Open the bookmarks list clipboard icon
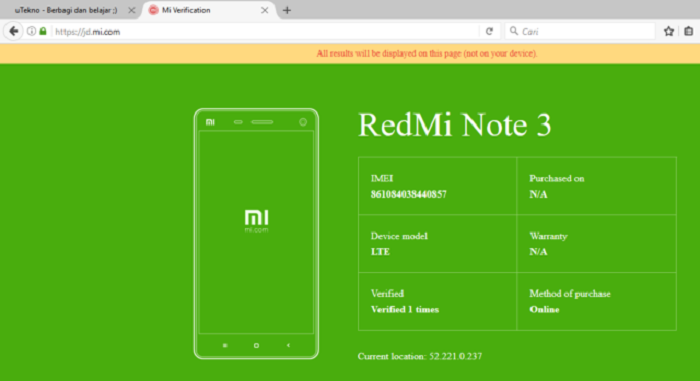This screenshot has height=381, width=700. click(689, 31)
